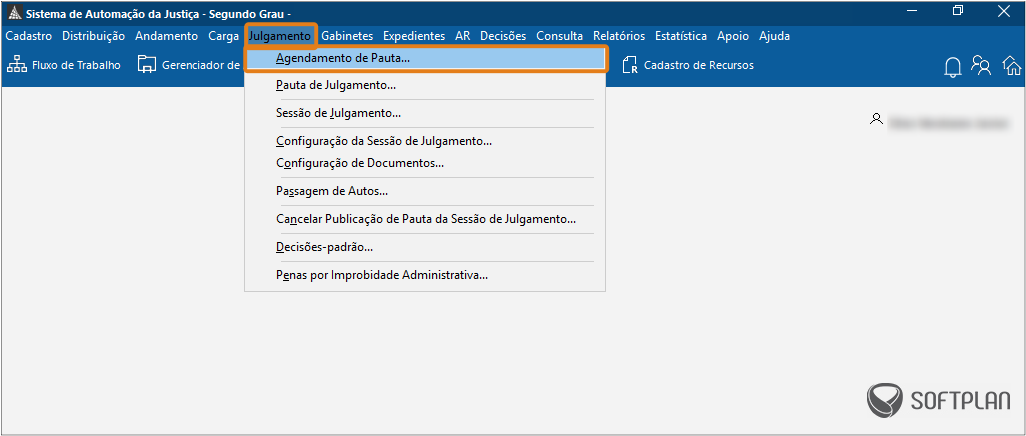Screen dimensions: 1026x436
Task: Open the Gabinetes menu
Action: tap(347, 36)
